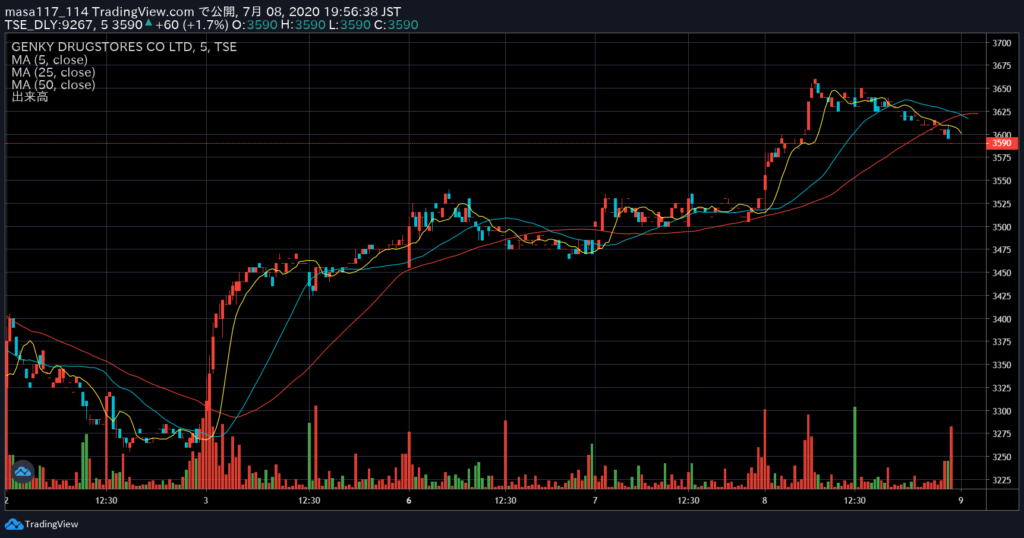Click the 3375 price axis label
Viewport: 1024px width, 538px height.
tap(1001, 342)
